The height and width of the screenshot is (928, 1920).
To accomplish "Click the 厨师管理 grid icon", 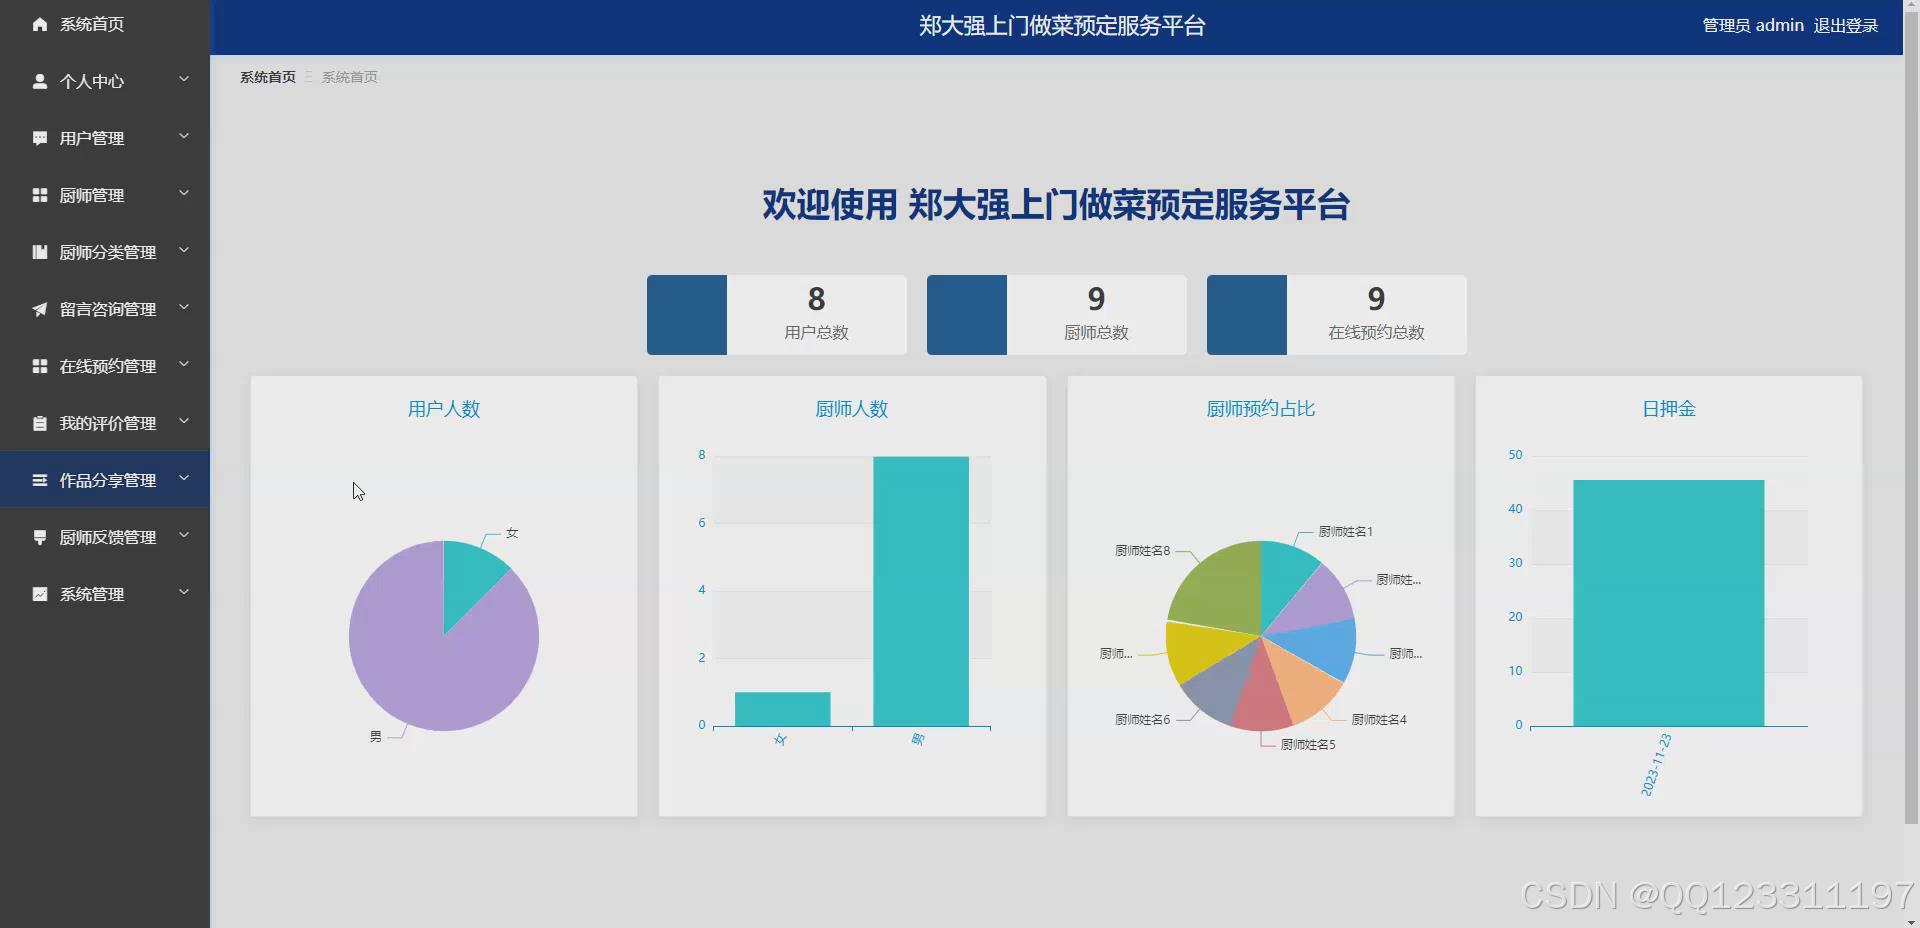I will point(39,195).
